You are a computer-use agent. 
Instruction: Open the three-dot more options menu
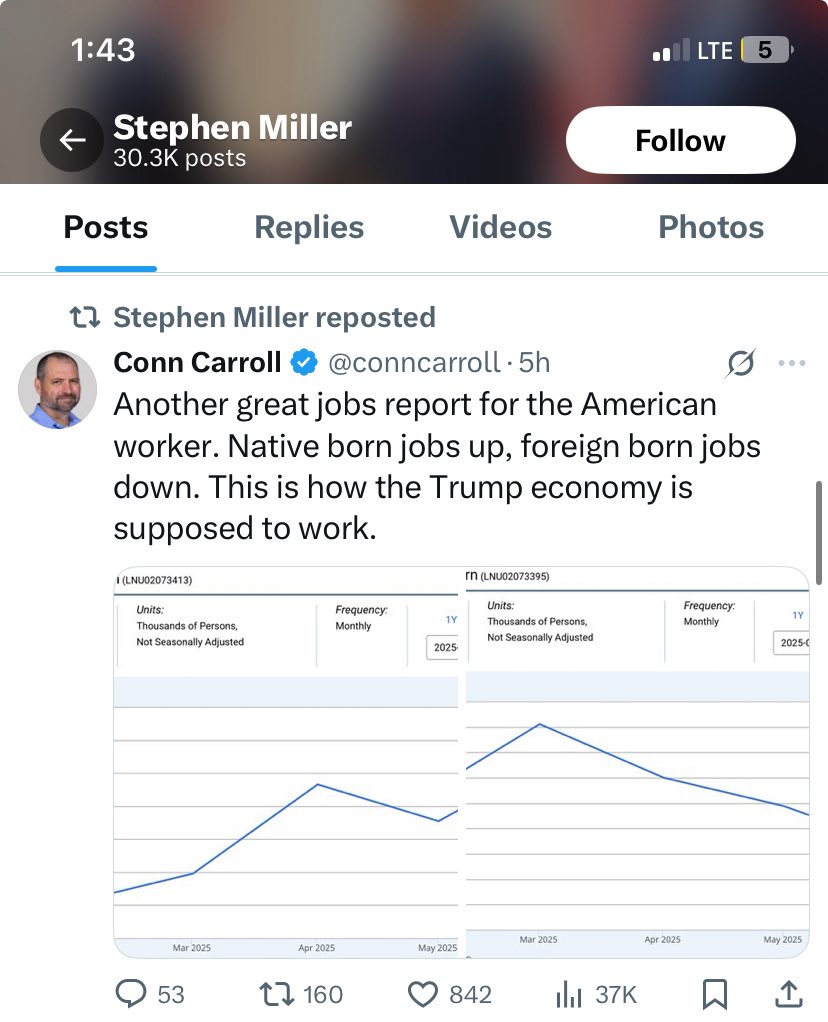791,363
